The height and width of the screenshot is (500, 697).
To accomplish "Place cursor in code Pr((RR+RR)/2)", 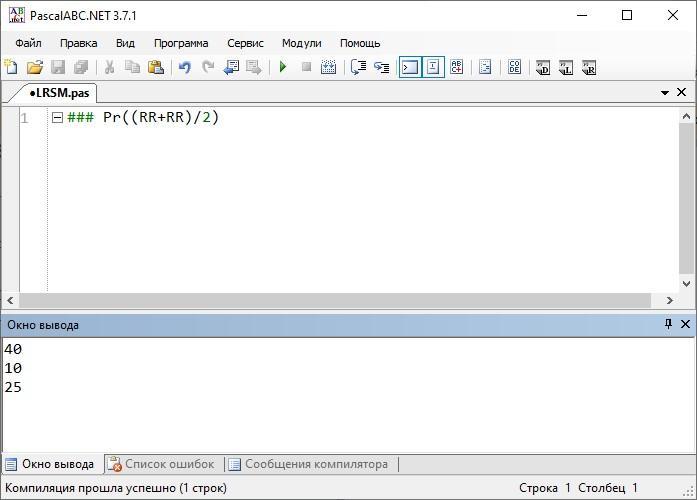I will tap(161, 117).
